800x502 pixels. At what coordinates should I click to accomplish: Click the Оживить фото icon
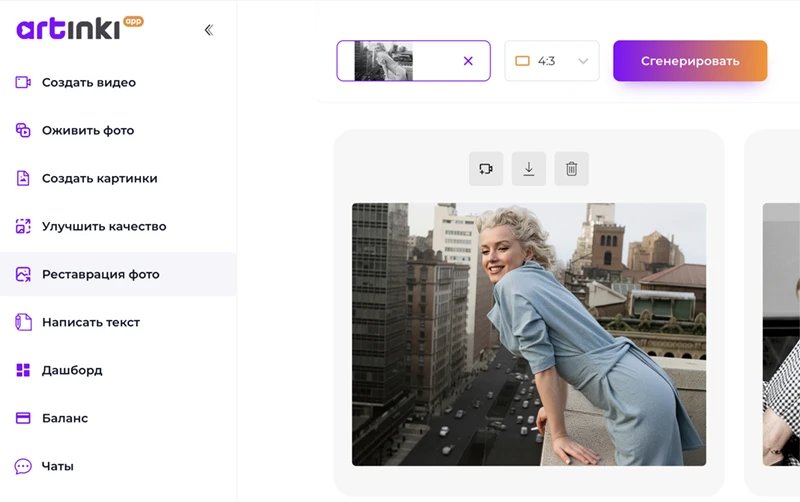tap(23, 130)
